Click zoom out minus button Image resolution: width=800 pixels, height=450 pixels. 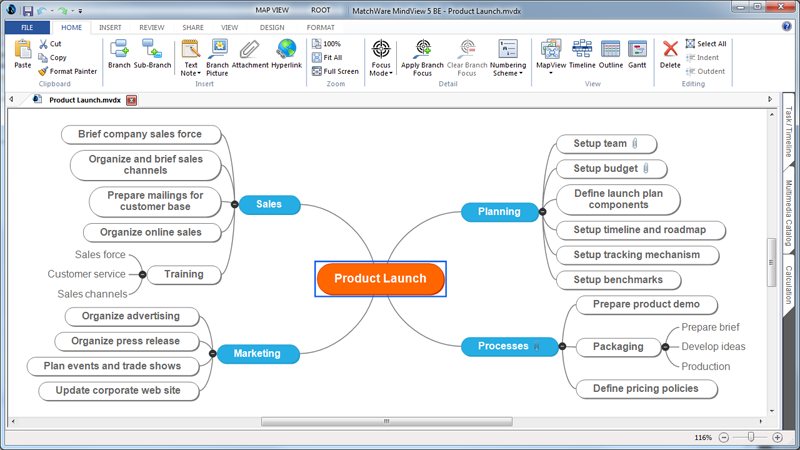[x=723, y=437]
